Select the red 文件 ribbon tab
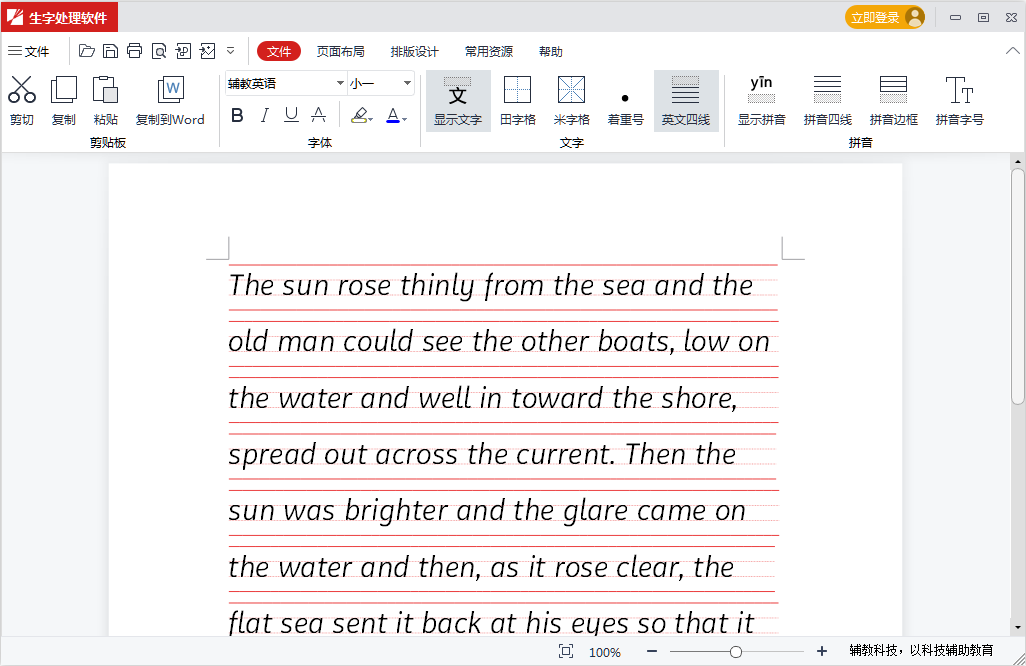Screen dimensions: 1026x666 click(x=279, y=51)
